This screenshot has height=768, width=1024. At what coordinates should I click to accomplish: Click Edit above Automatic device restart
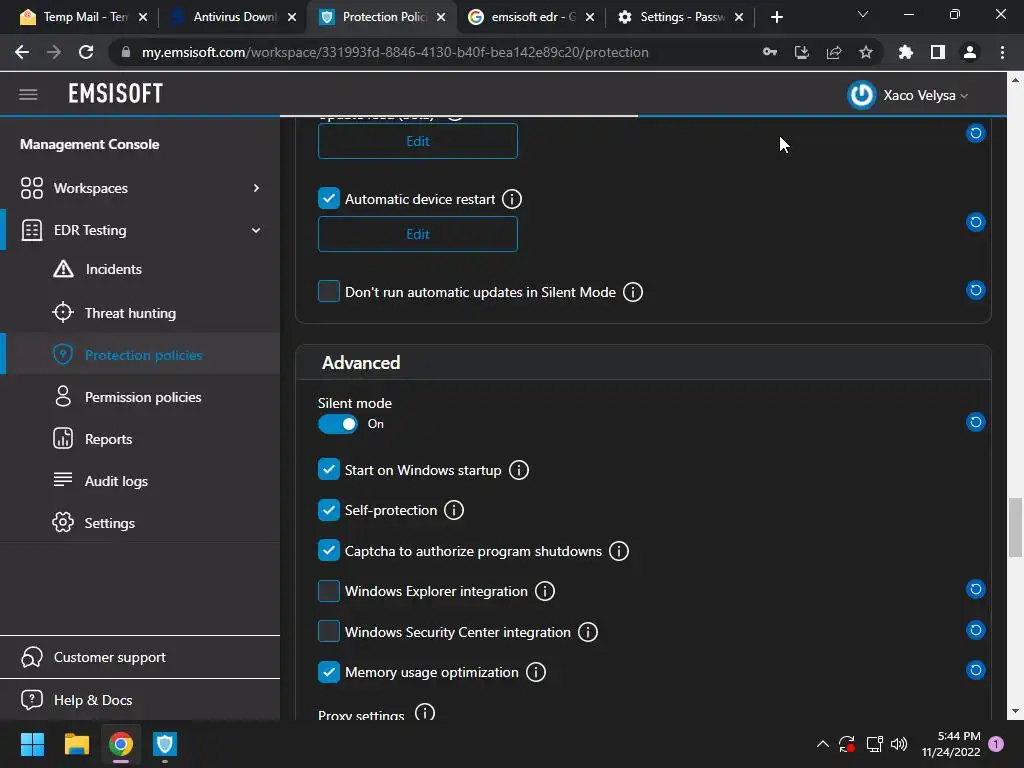418,141
